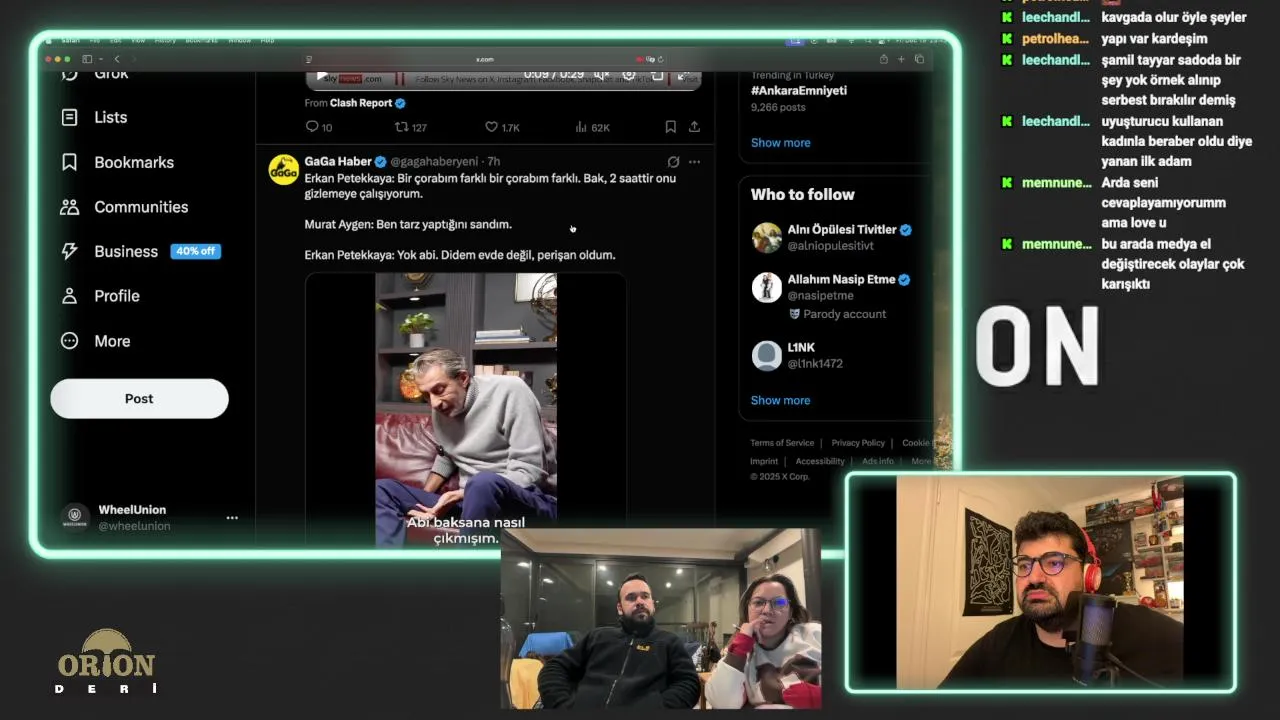Toggle the Safari sidebar button
Viewport: 1280px width, 720px height.
click(x=87, y=59)
